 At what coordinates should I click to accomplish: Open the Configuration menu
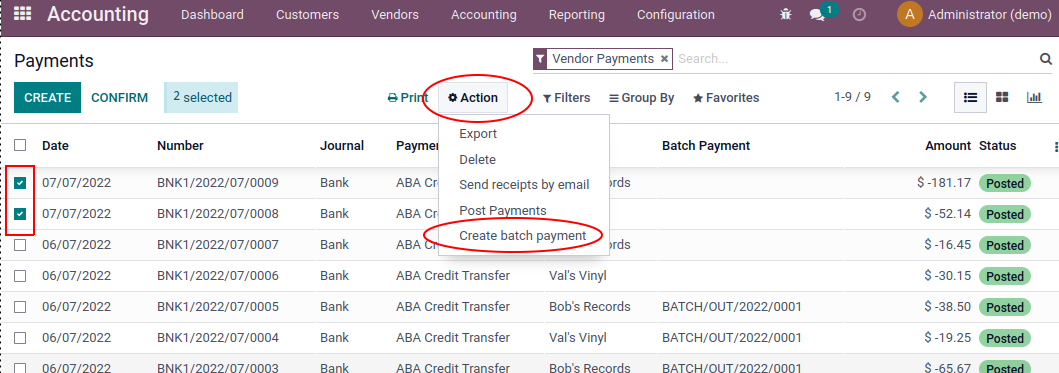pos(675,14)
